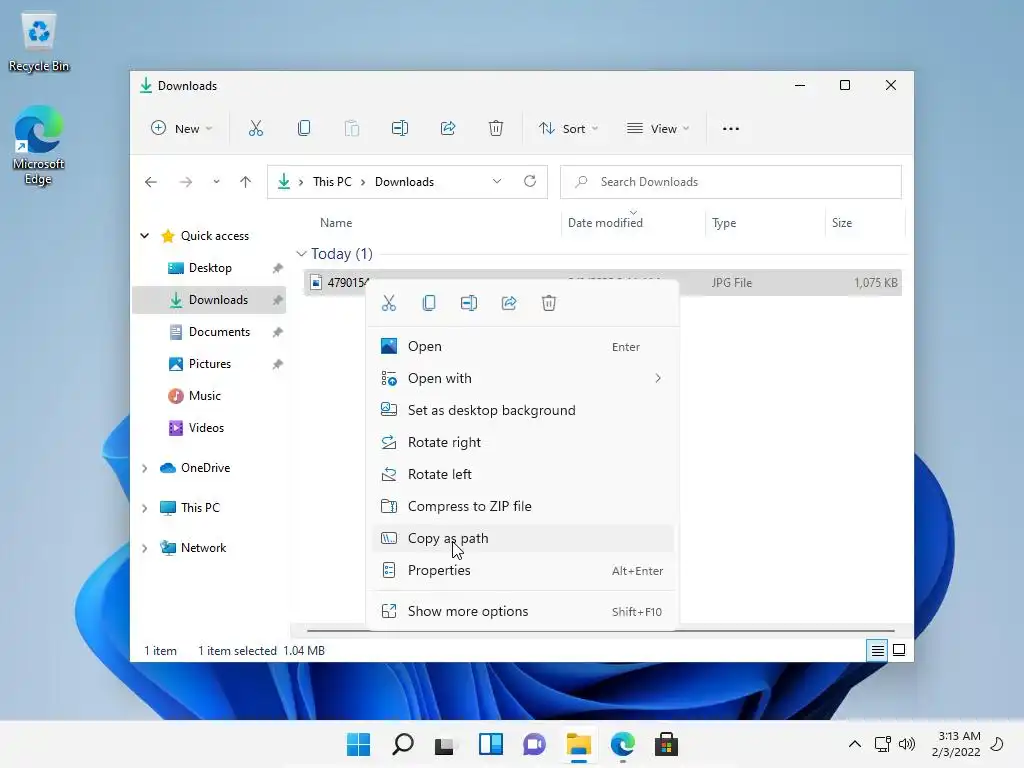Click Show more options

pos(522,611)
